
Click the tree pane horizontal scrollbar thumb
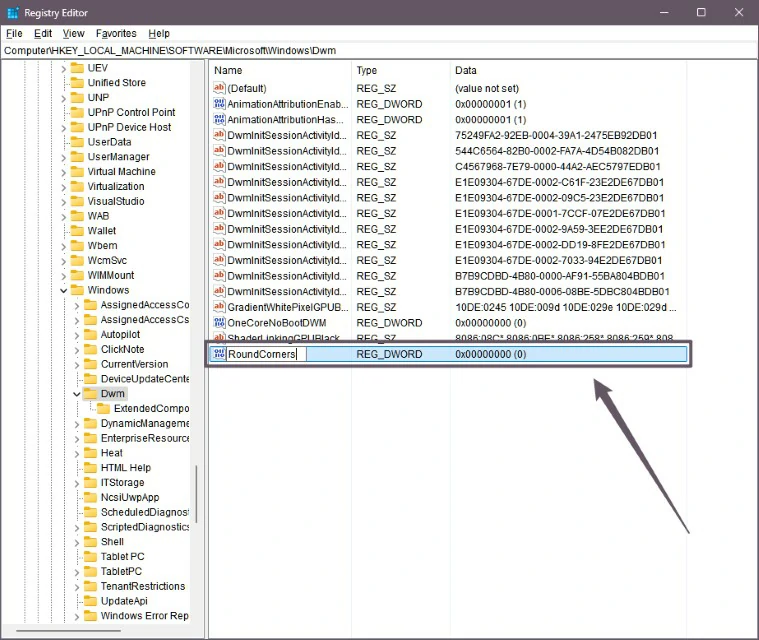[x=68, y=631]
